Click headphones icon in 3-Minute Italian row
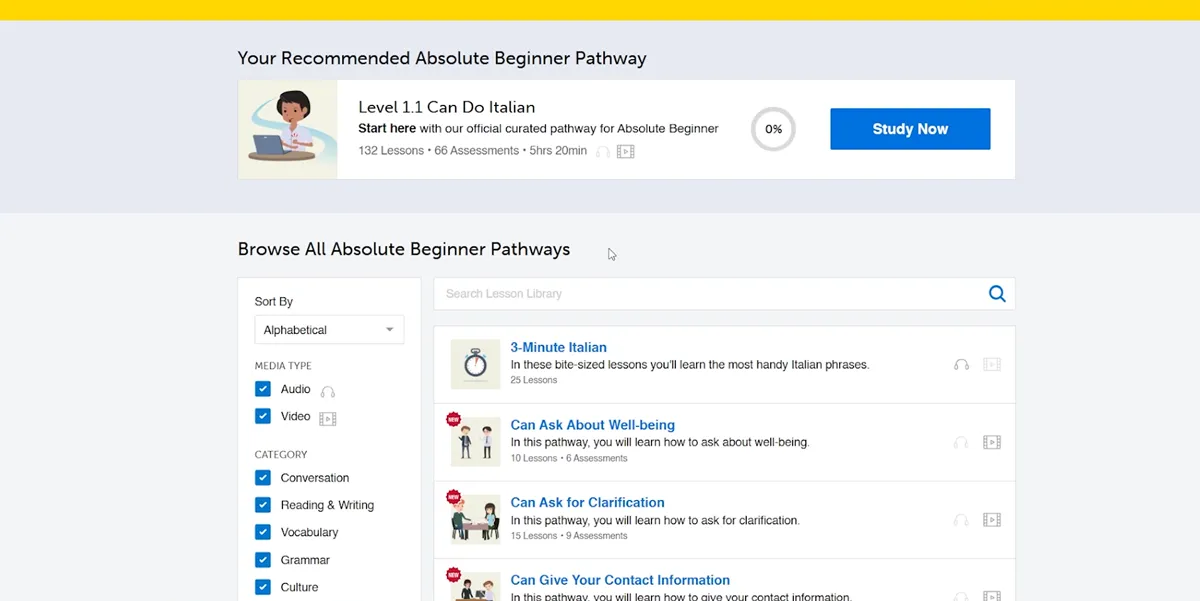This screenshot has width=1200, height=601. point(961,365)
